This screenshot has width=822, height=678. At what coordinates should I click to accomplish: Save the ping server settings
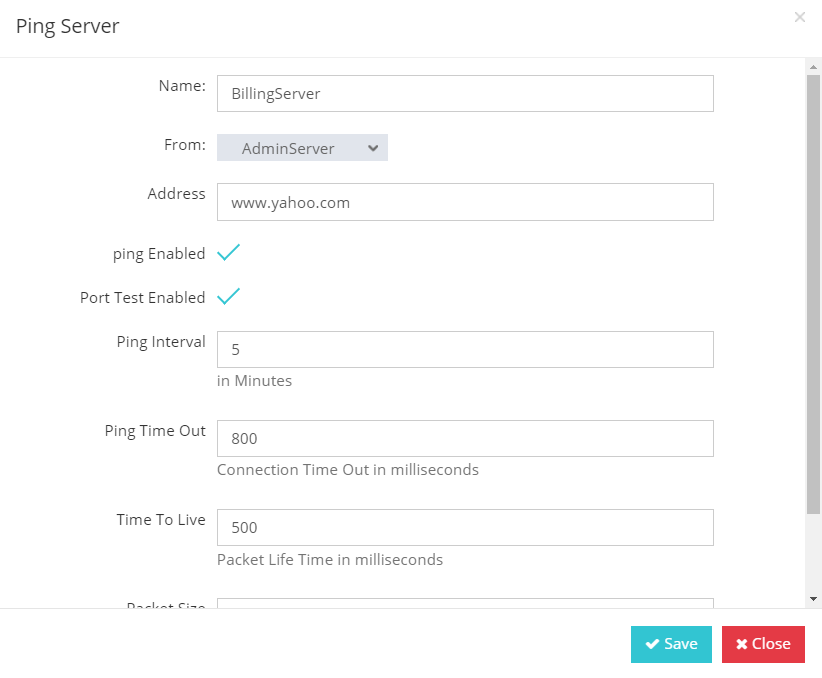click(x=671, y=644)
